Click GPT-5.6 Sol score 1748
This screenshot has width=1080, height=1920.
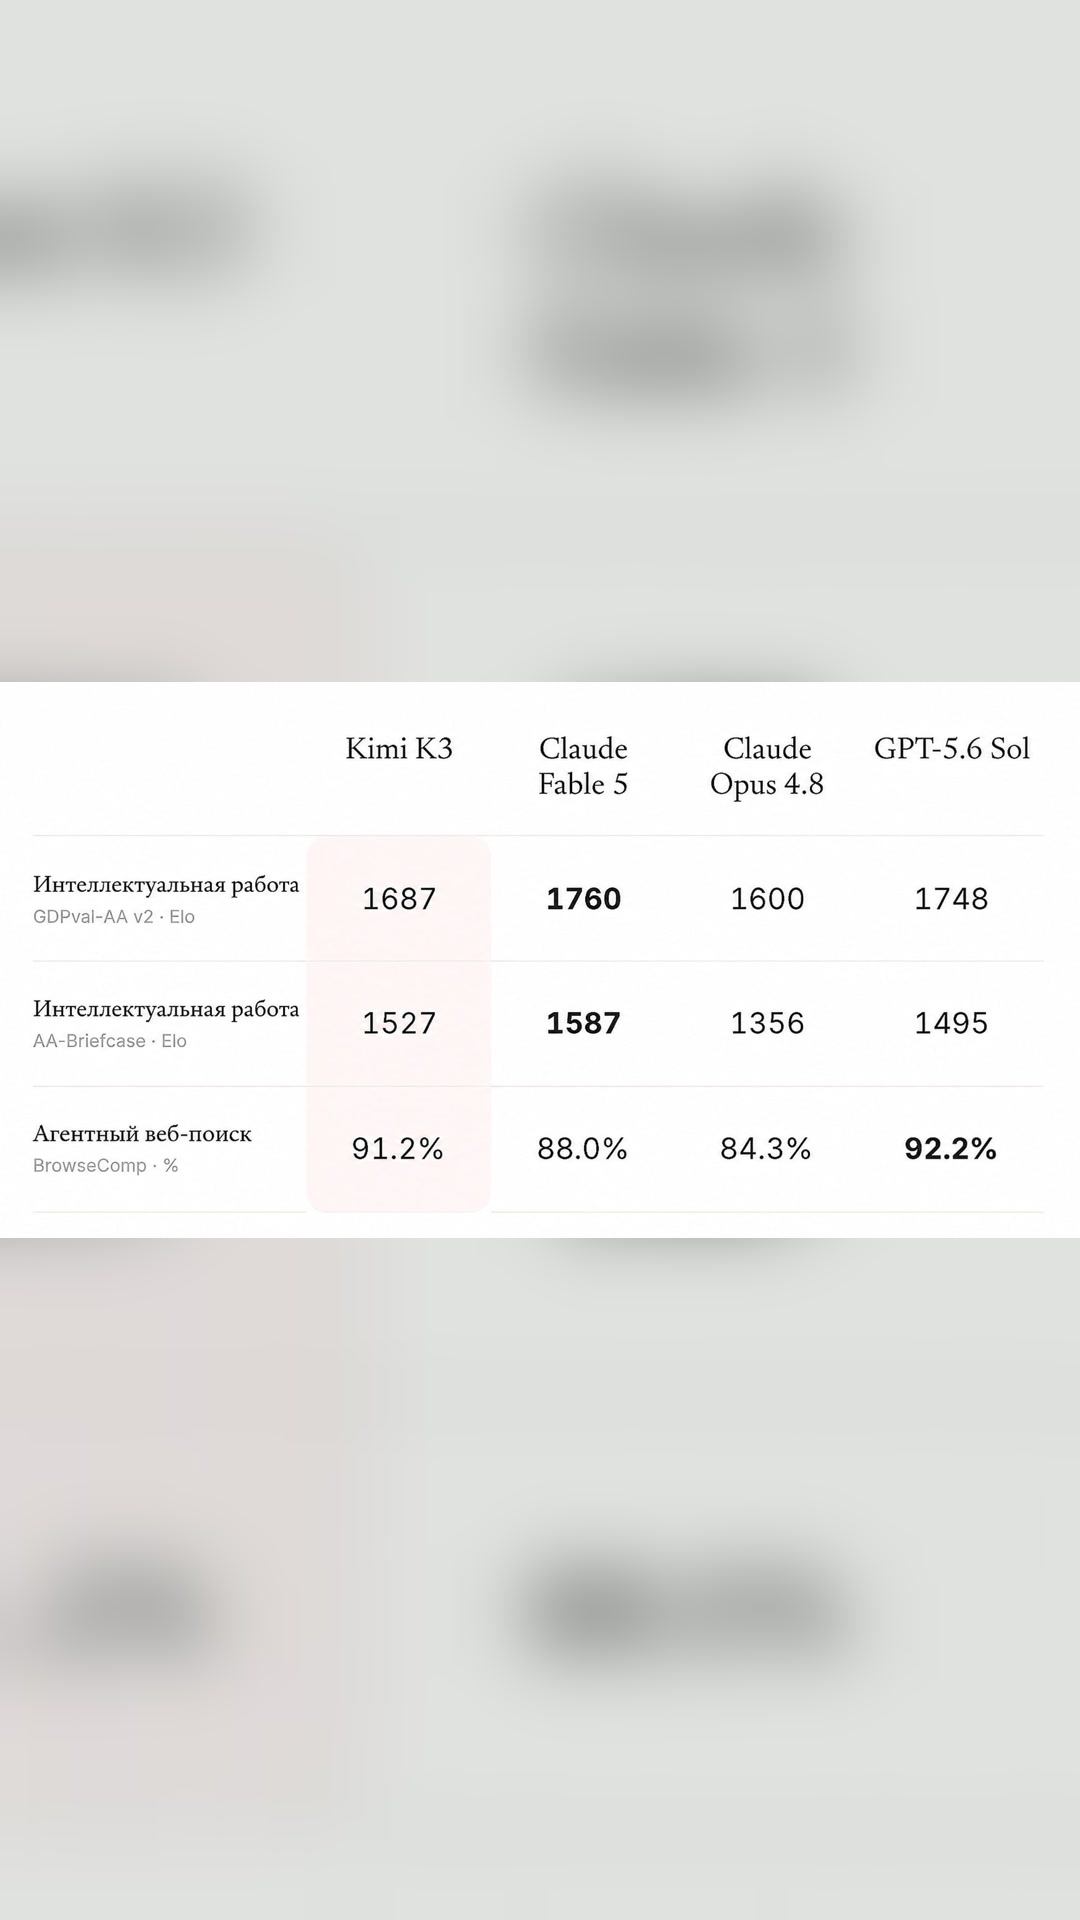coord(951,899)
